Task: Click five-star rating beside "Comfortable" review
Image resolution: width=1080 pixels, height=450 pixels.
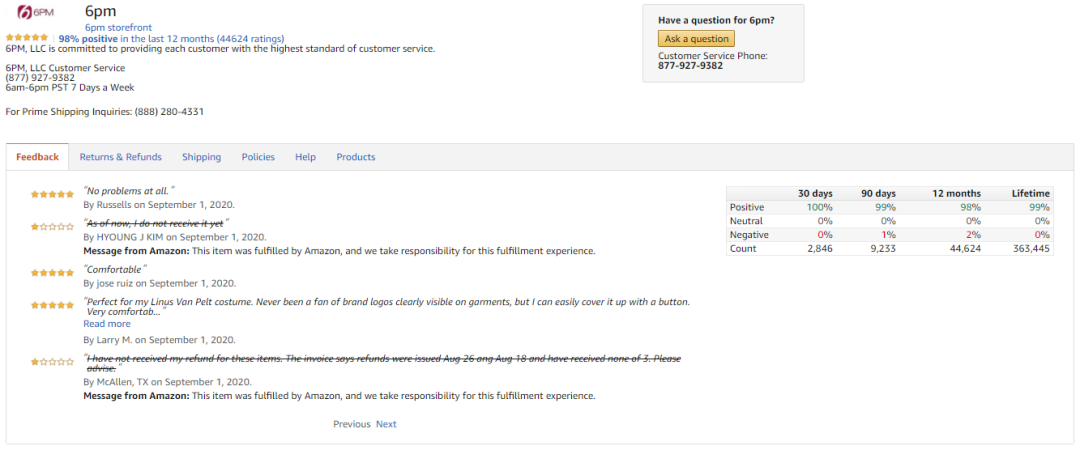Action: [x=52, y=273]
